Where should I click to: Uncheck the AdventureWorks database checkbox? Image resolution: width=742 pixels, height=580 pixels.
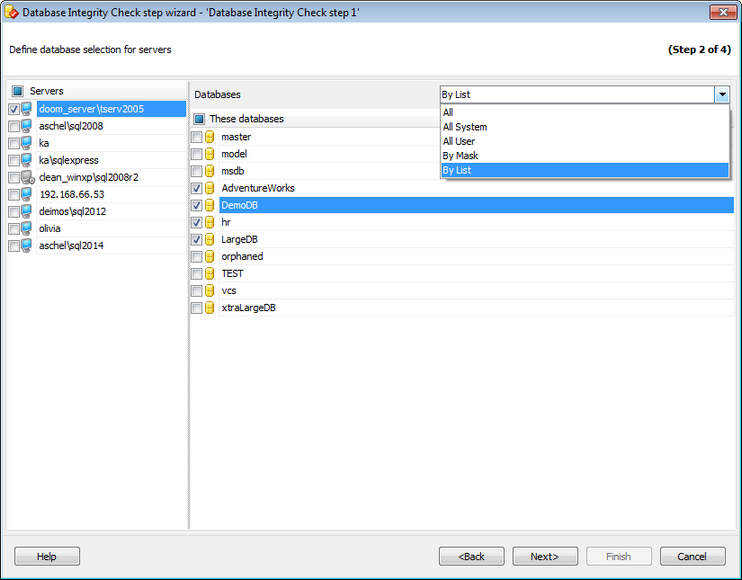196,188
